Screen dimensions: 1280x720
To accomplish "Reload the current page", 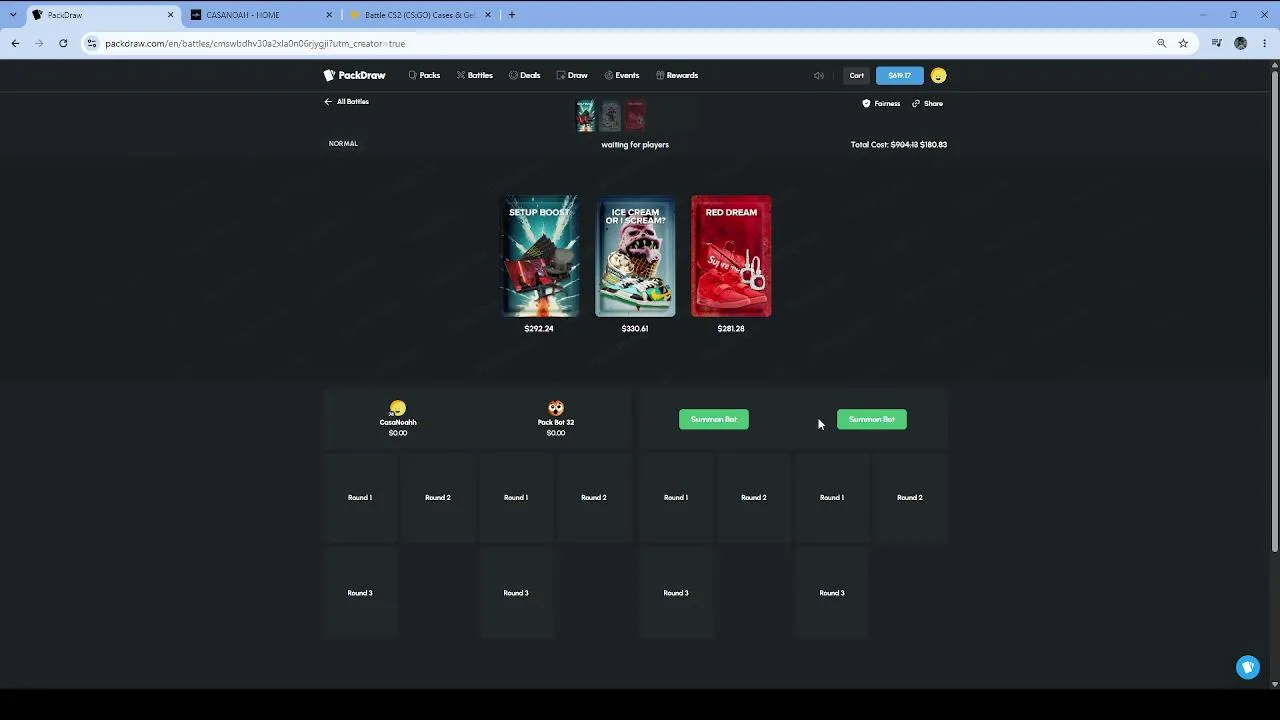I will pyautogui.click(x=63, y=43).
